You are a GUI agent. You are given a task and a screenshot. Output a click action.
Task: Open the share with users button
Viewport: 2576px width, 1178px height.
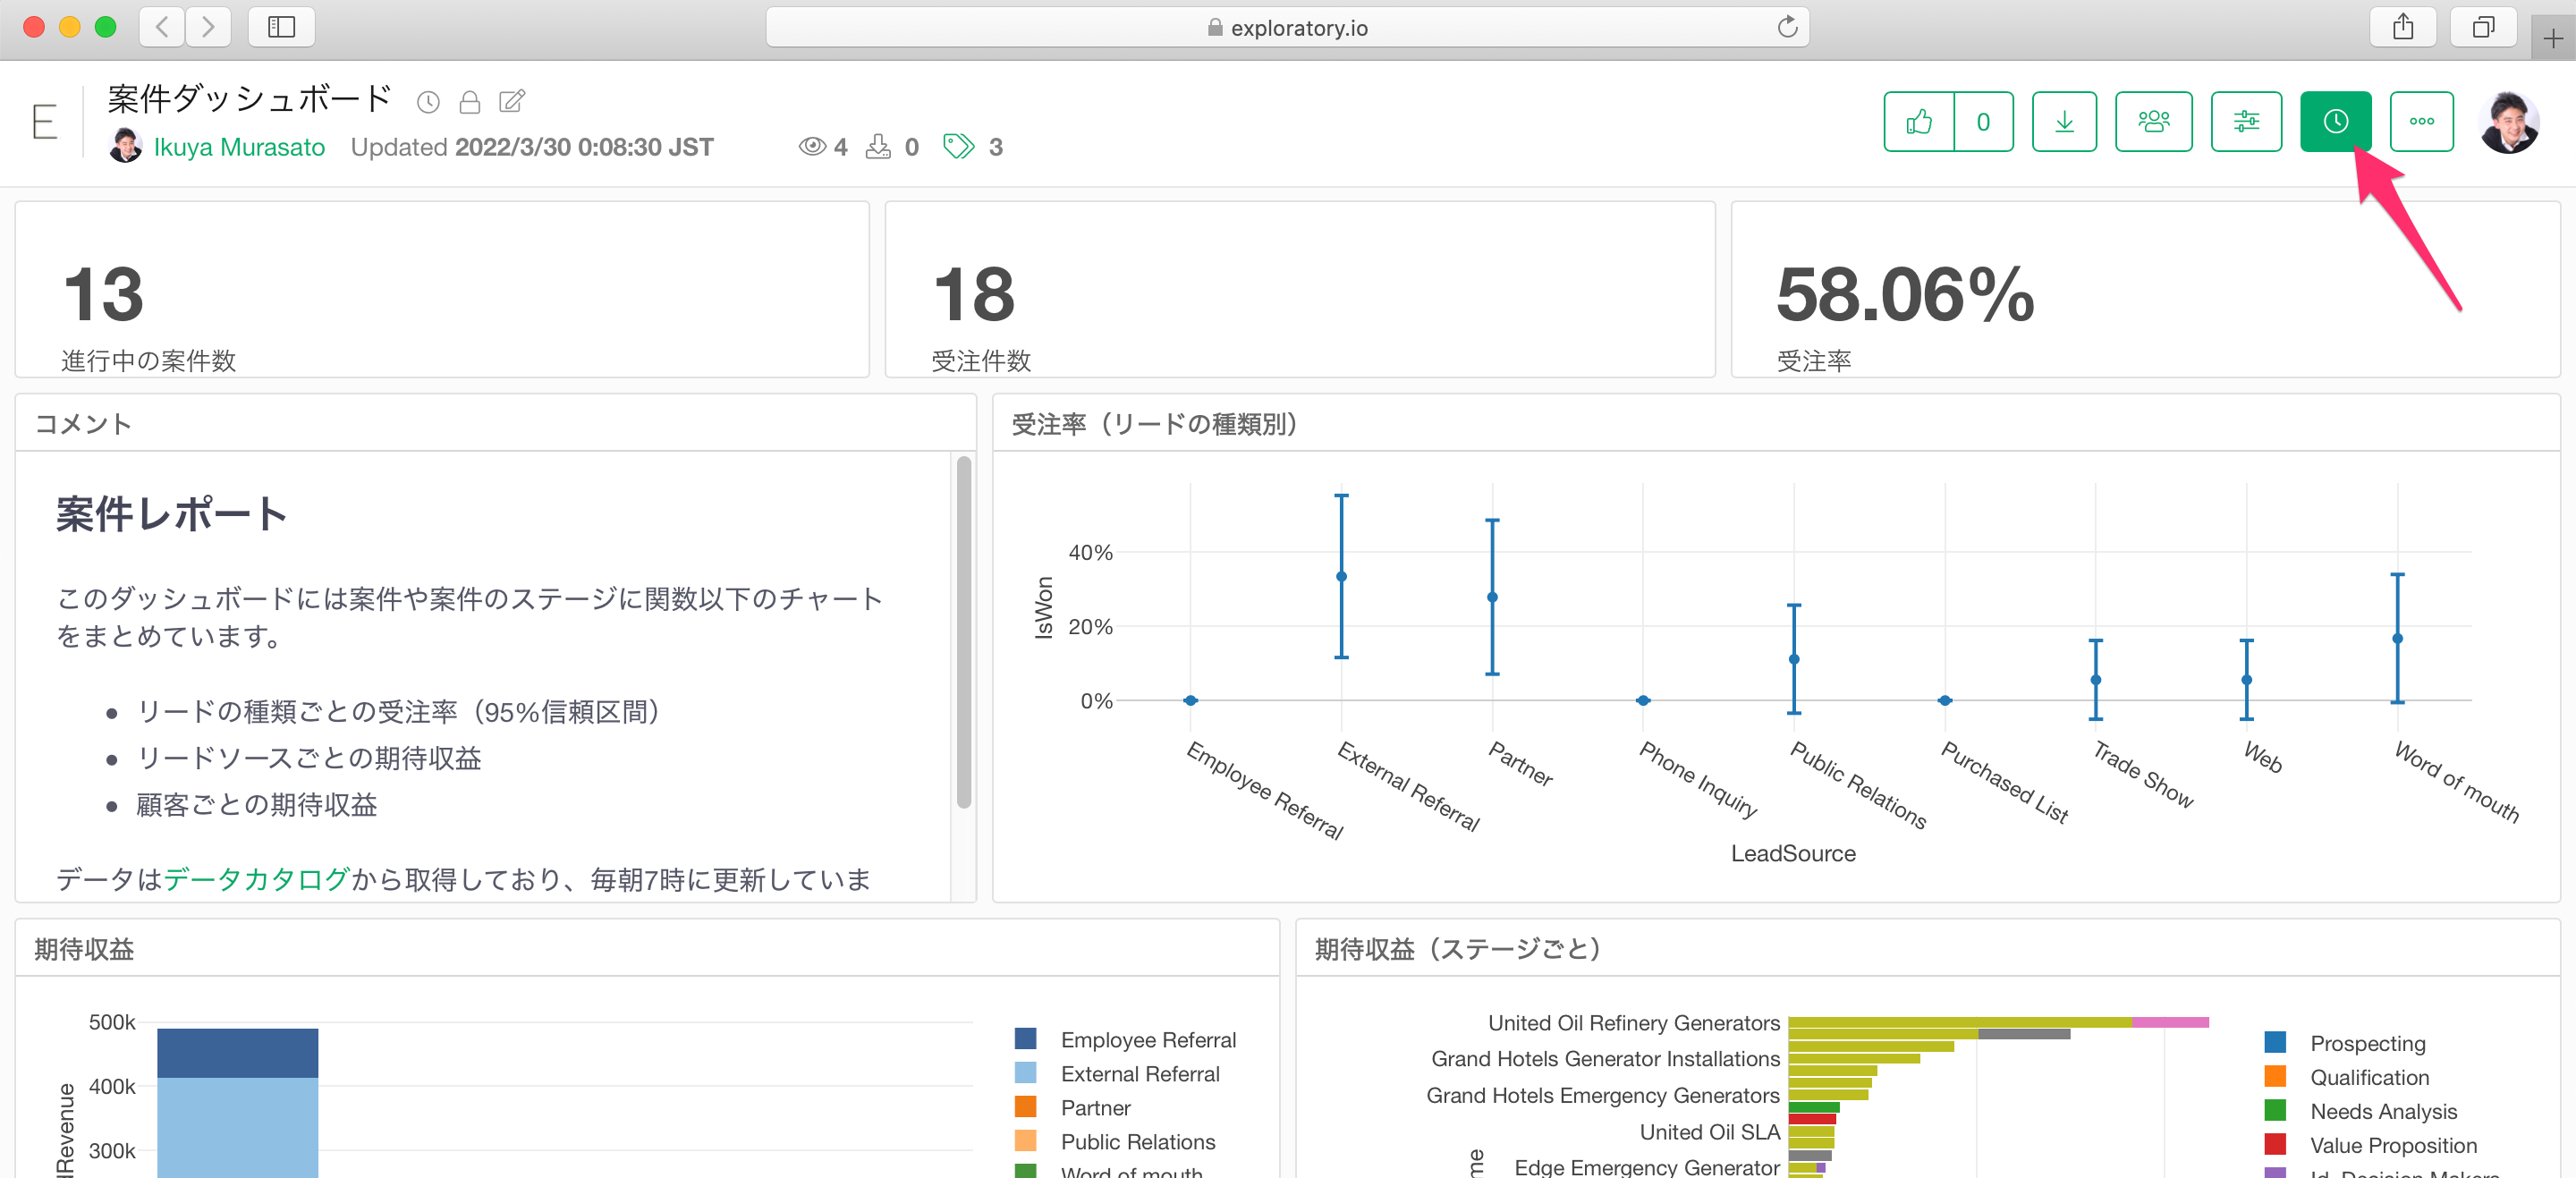point(2153,122)
